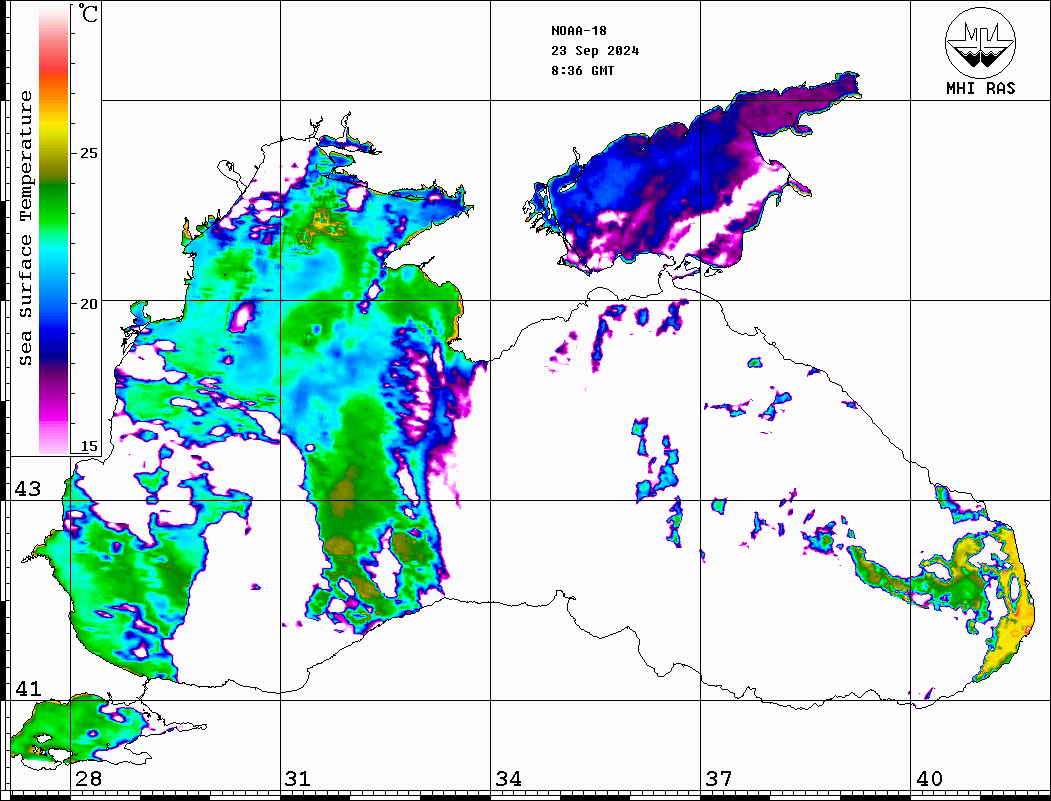Click the MHI RAS logo emblem
The width and height of the screenshot is (1051, 801).
980,42
